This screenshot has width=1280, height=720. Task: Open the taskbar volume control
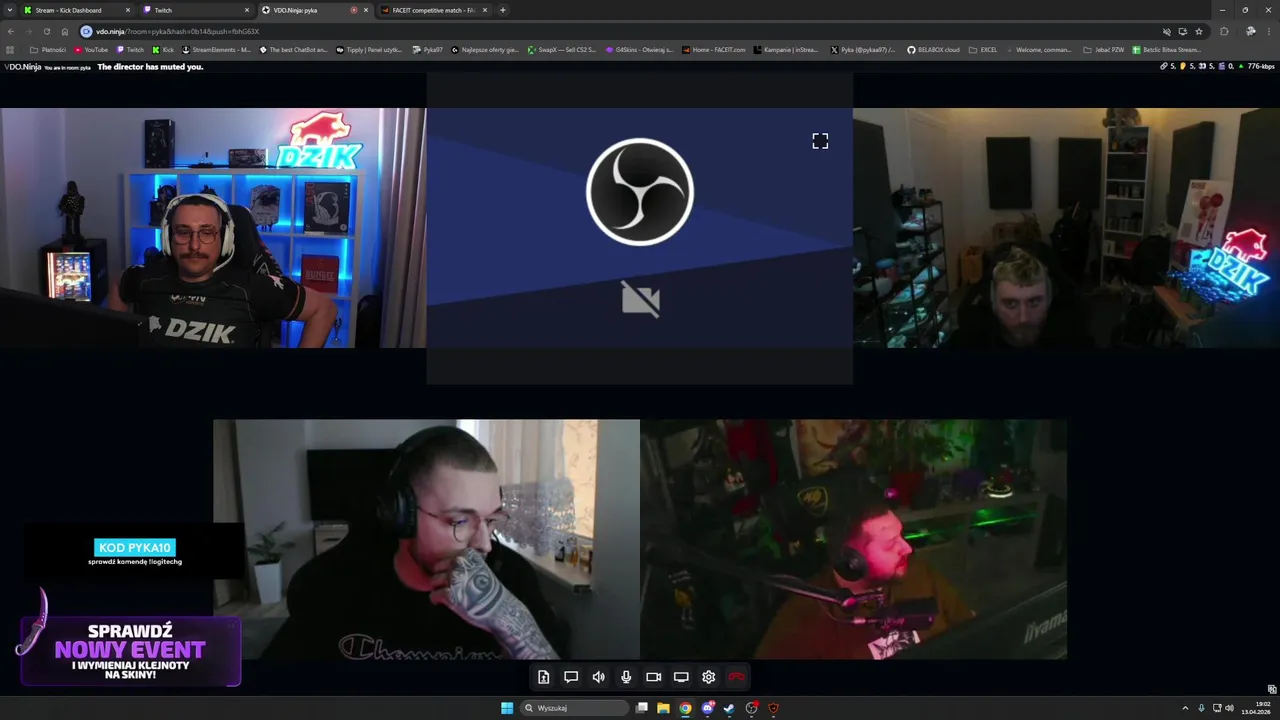(1229, 708)
